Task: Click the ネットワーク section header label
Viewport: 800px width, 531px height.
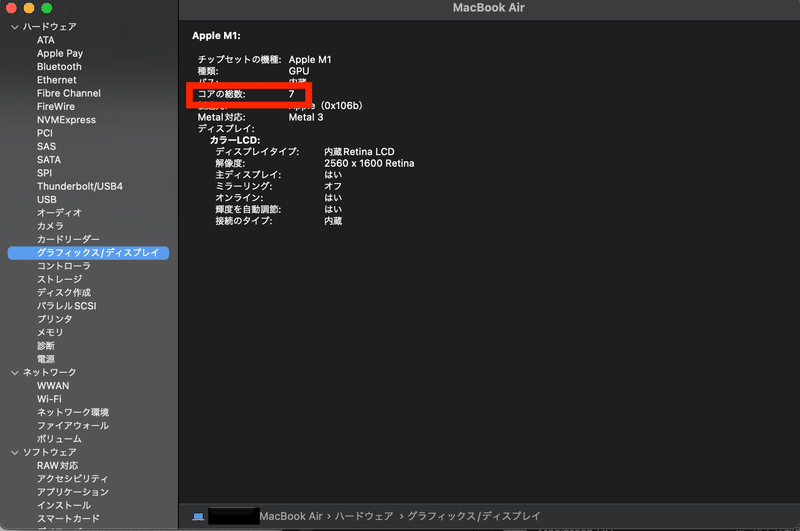Action: coord(49,372)
